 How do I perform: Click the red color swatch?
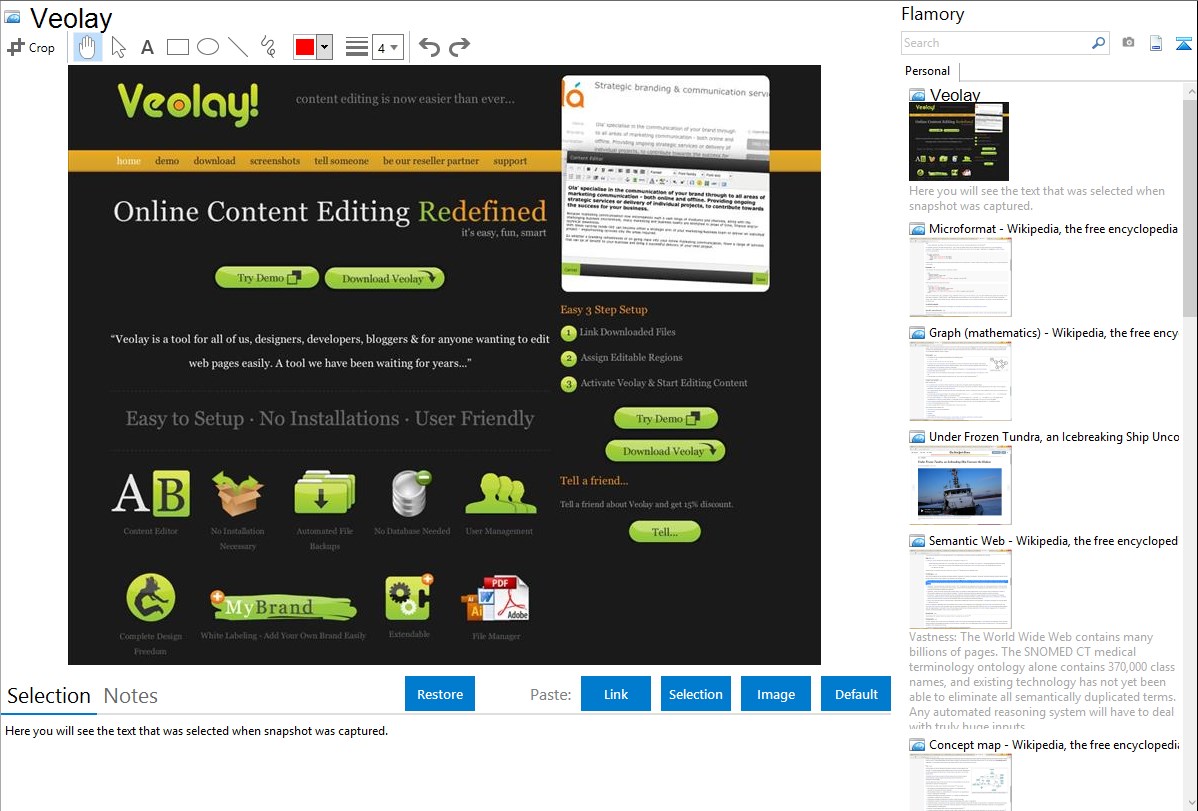[305, 47]
